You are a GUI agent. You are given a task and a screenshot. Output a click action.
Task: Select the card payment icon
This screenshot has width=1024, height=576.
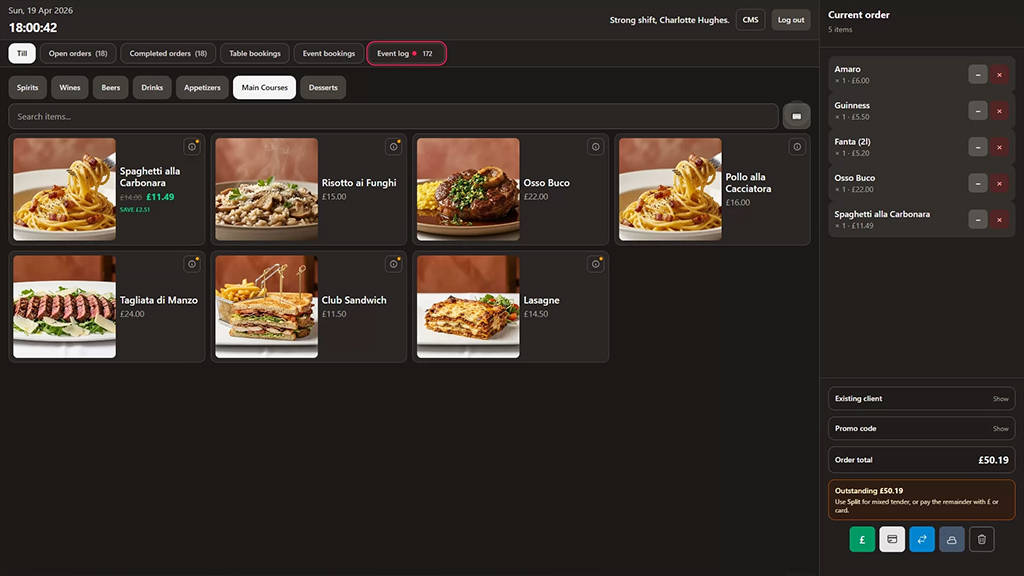892,539
